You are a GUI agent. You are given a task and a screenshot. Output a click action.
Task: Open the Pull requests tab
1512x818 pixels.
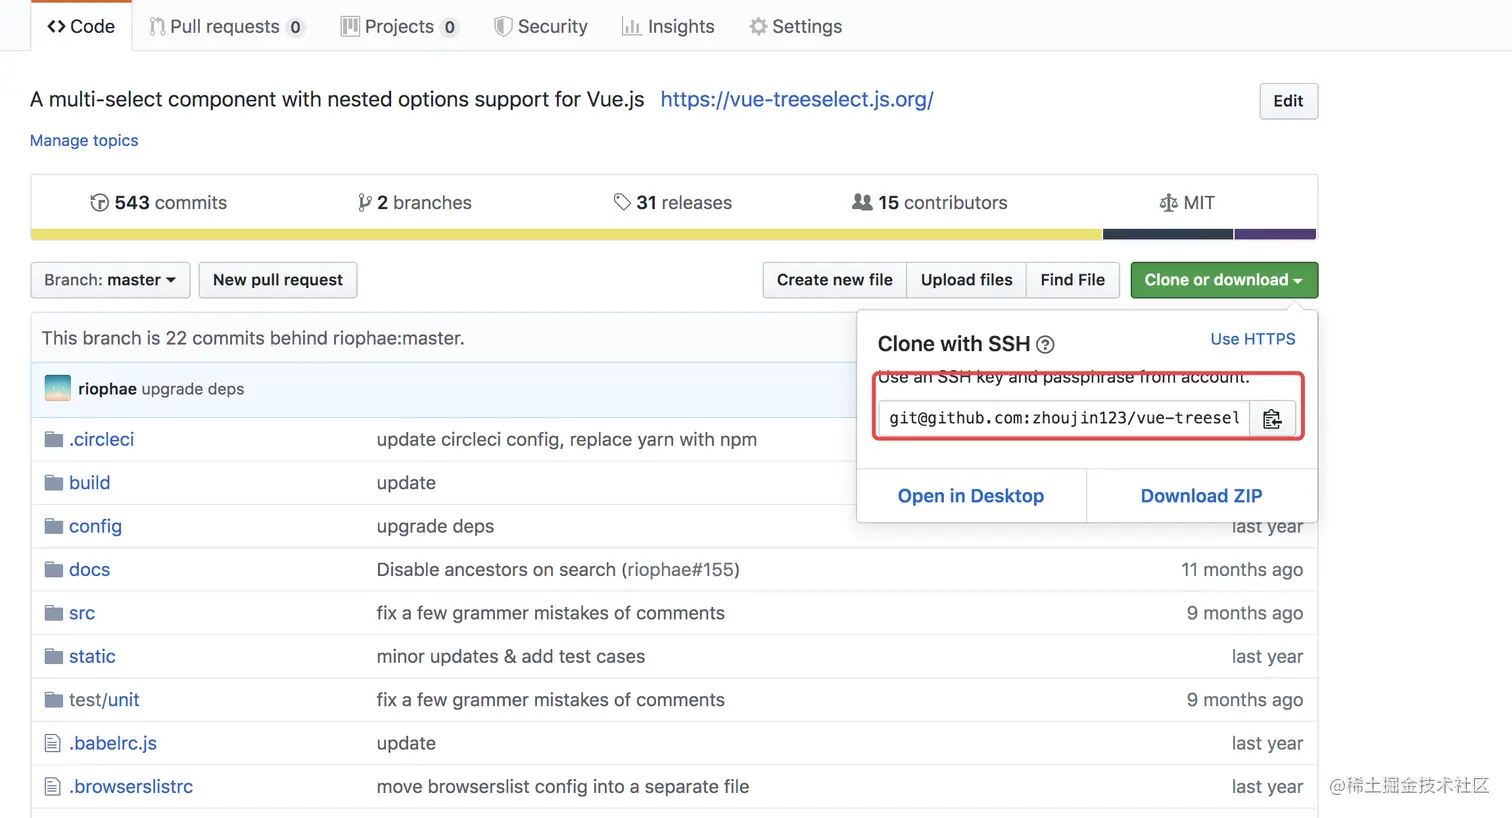click(226, 26)
